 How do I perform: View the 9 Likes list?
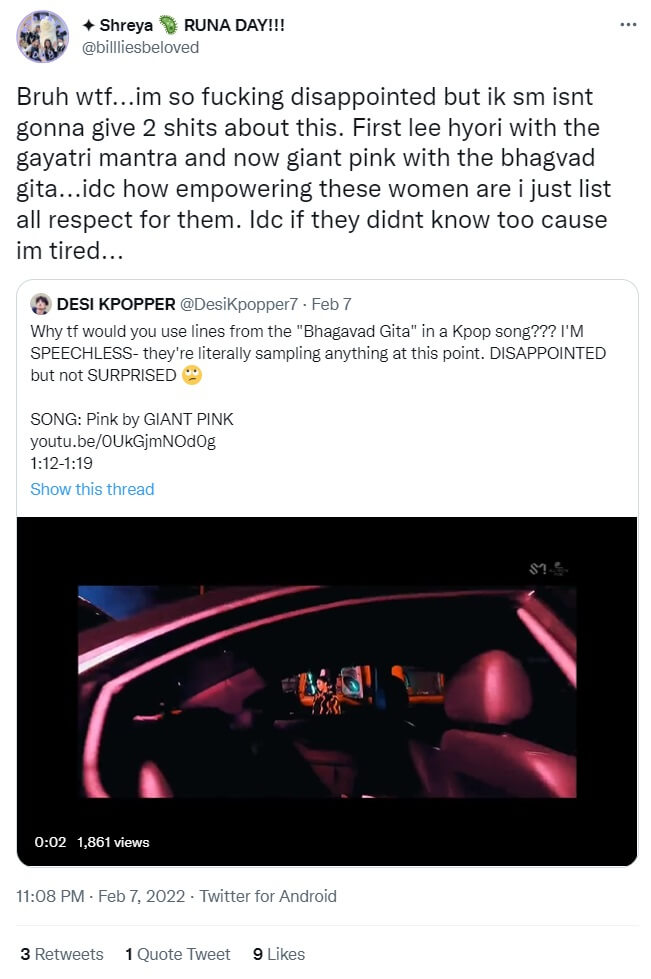click(279, 954)
